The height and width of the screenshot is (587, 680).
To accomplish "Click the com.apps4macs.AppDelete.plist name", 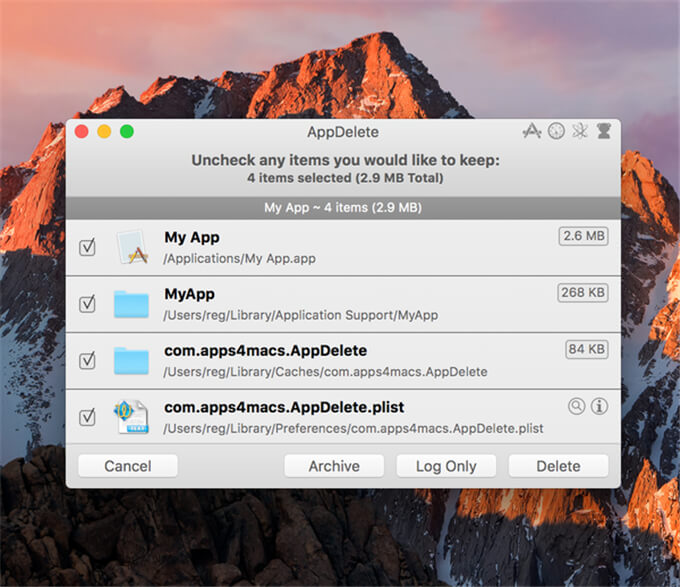I will point(284,408).
